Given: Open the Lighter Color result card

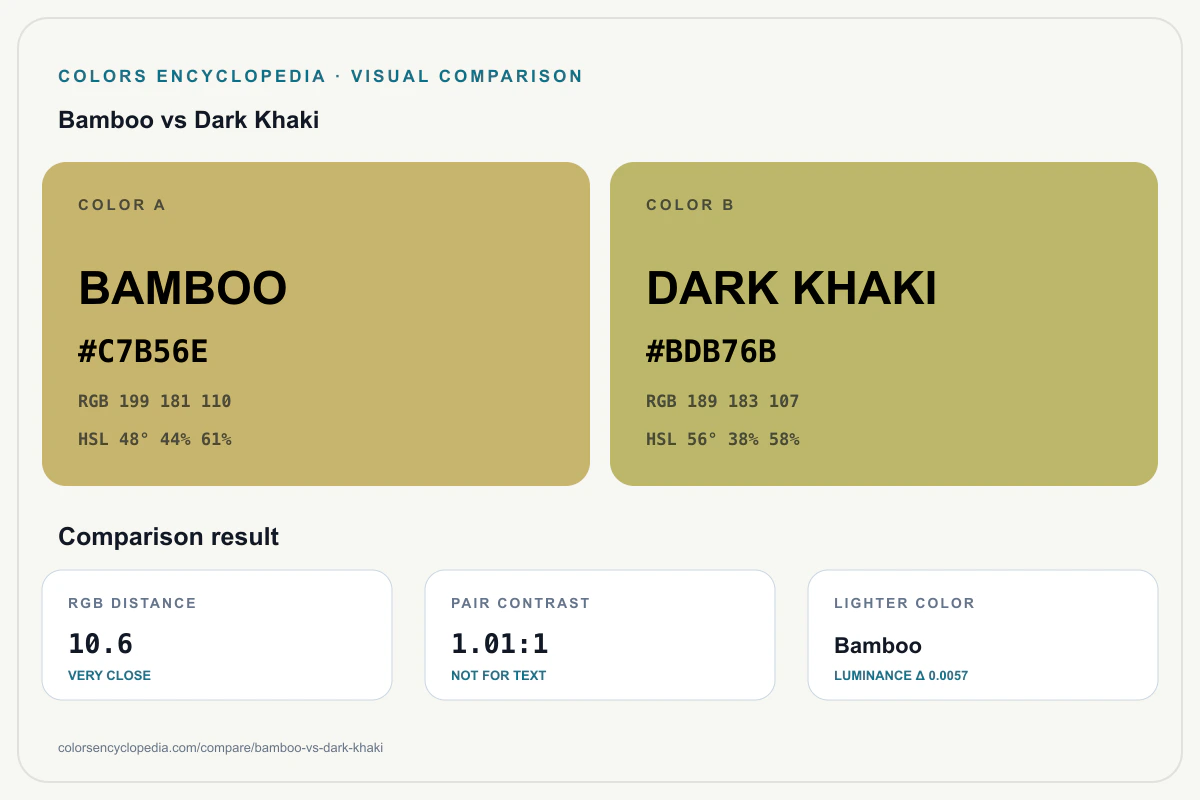Looking at the screenshot, I should click(983, 635).
